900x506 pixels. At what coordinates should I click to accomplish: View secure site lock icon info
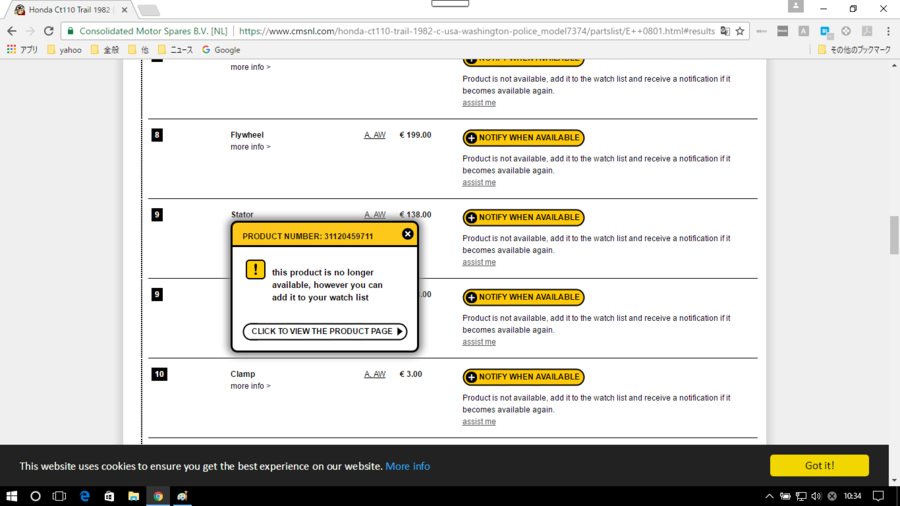point(71,31)
